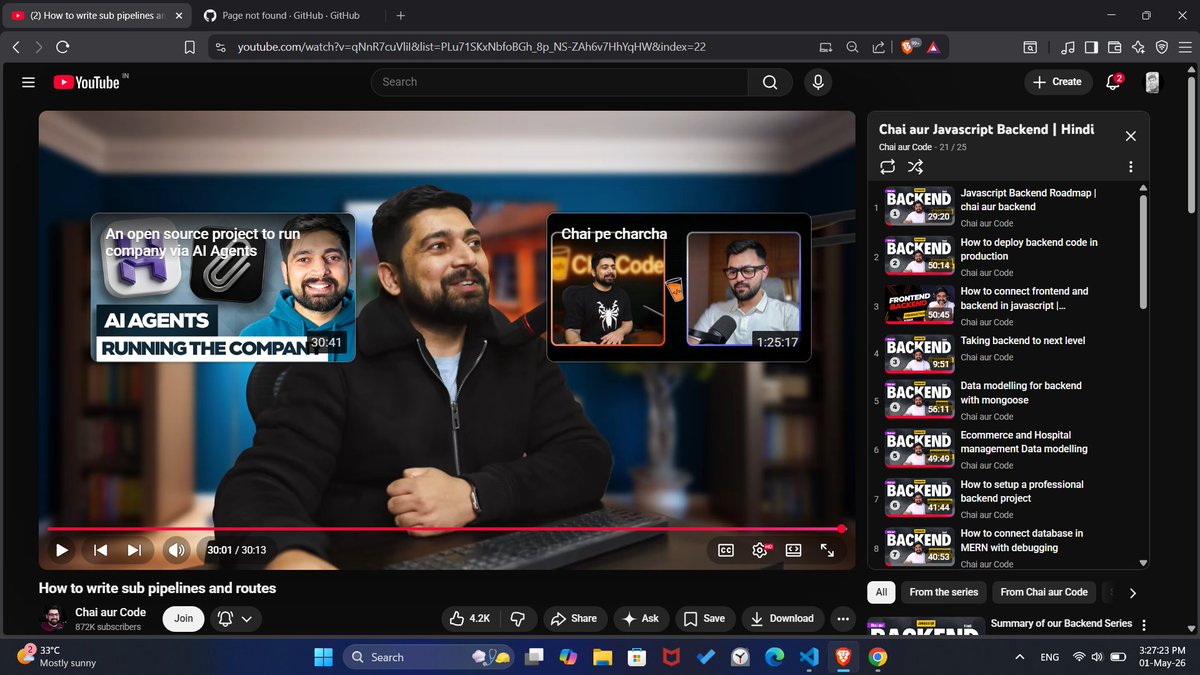Close the playlist panel
The image size is (1200, 675).
tap(1130, 136)
